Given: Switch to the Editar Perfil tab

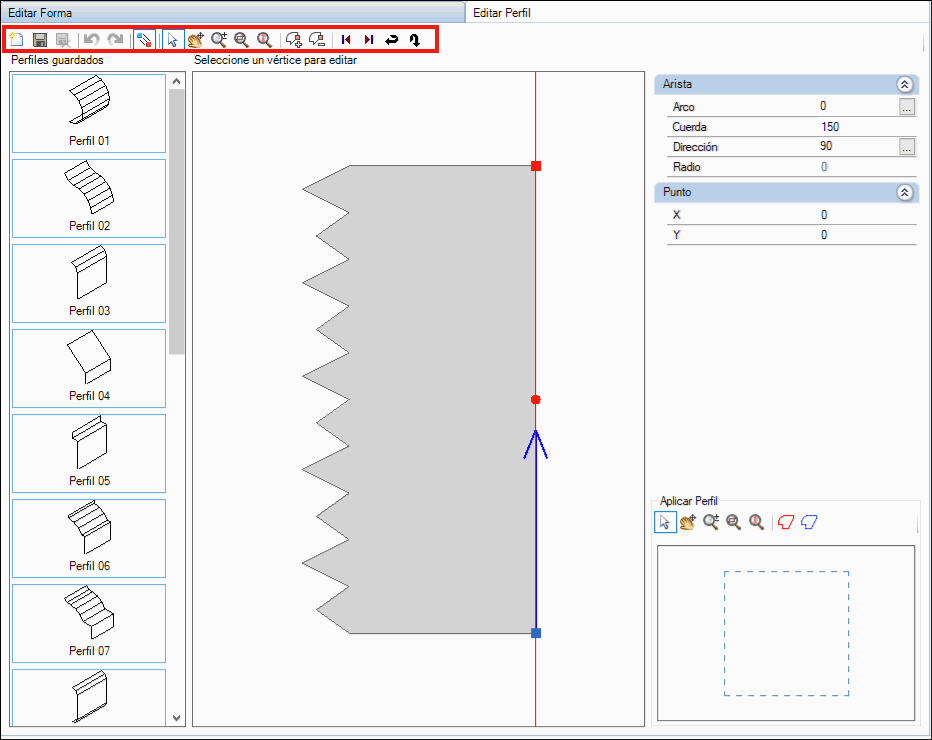Looking at the screenshot, I should 502,13.
